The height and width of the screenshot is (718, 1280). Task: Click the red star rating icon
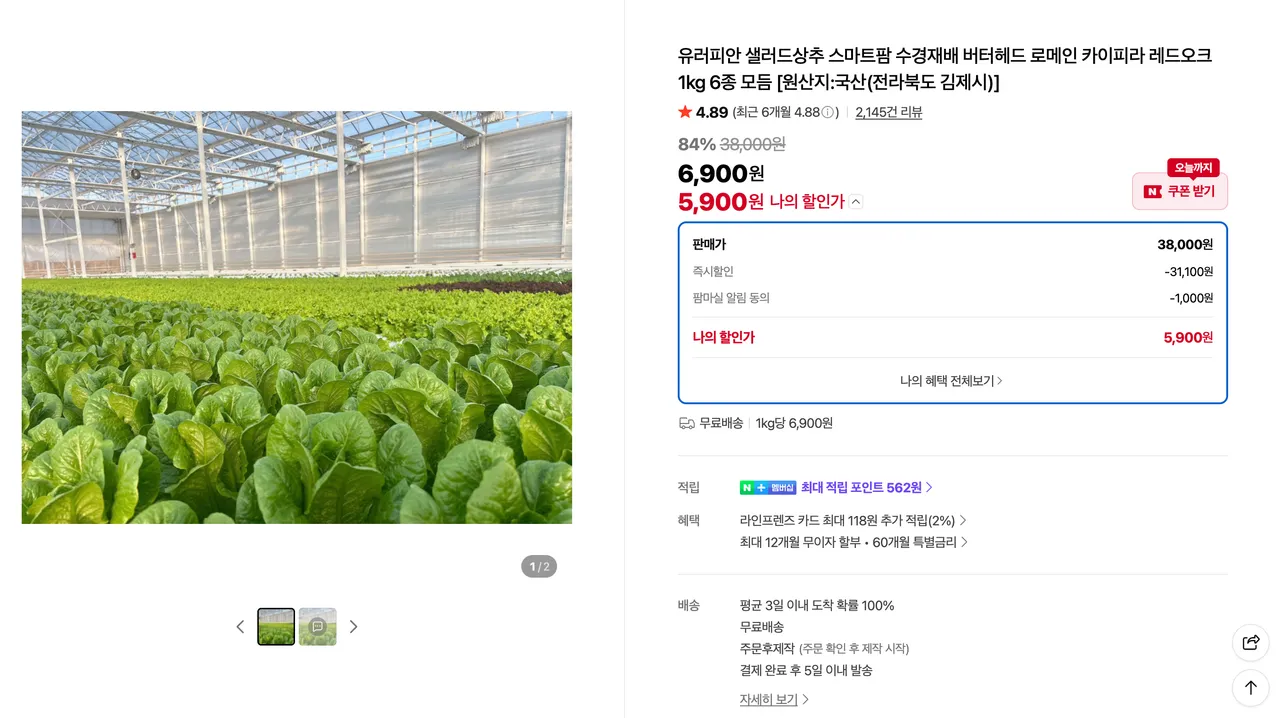coord(685,112)
